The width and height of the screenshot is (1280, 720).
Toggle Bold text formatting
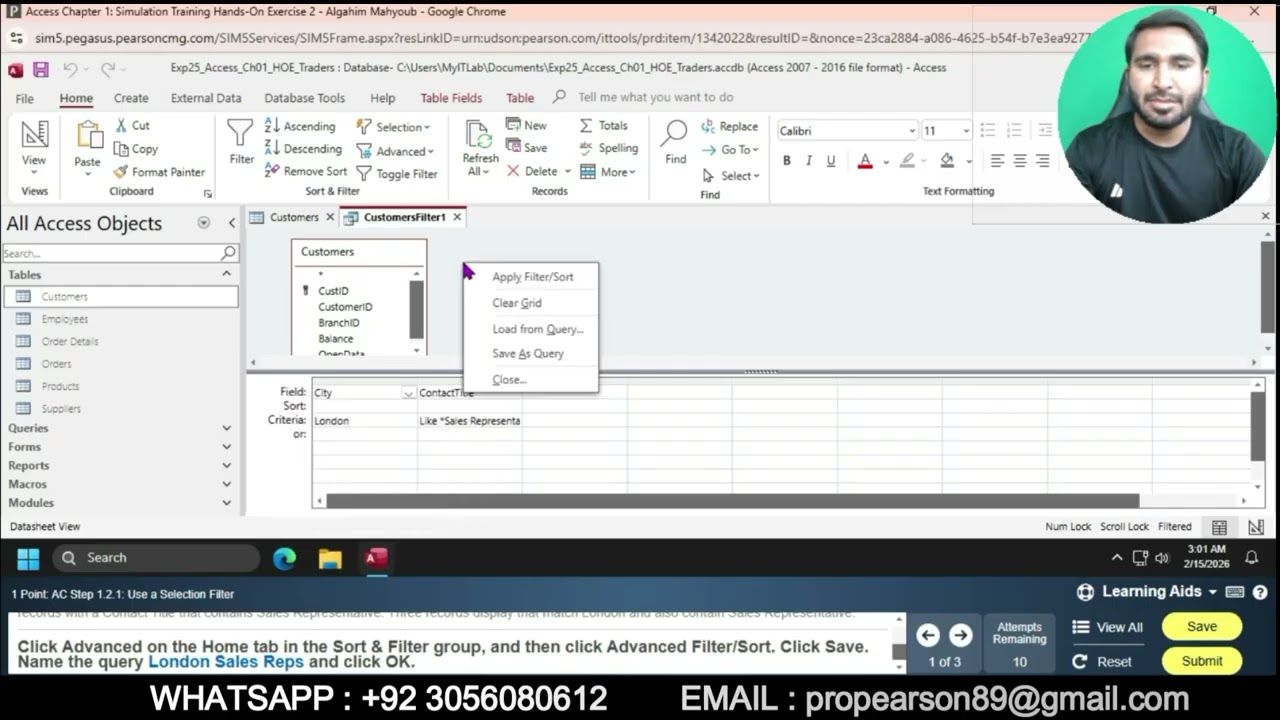pos(787,161)
